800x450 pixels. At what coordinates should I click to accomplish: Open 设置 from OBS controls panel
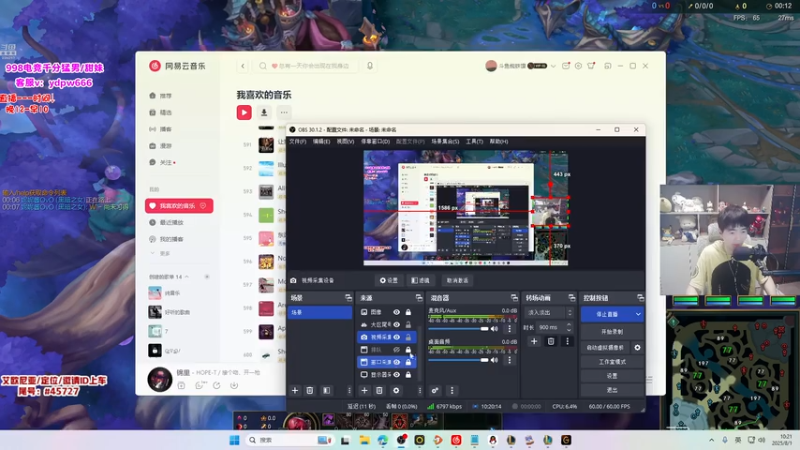click(x=612, y=376)
